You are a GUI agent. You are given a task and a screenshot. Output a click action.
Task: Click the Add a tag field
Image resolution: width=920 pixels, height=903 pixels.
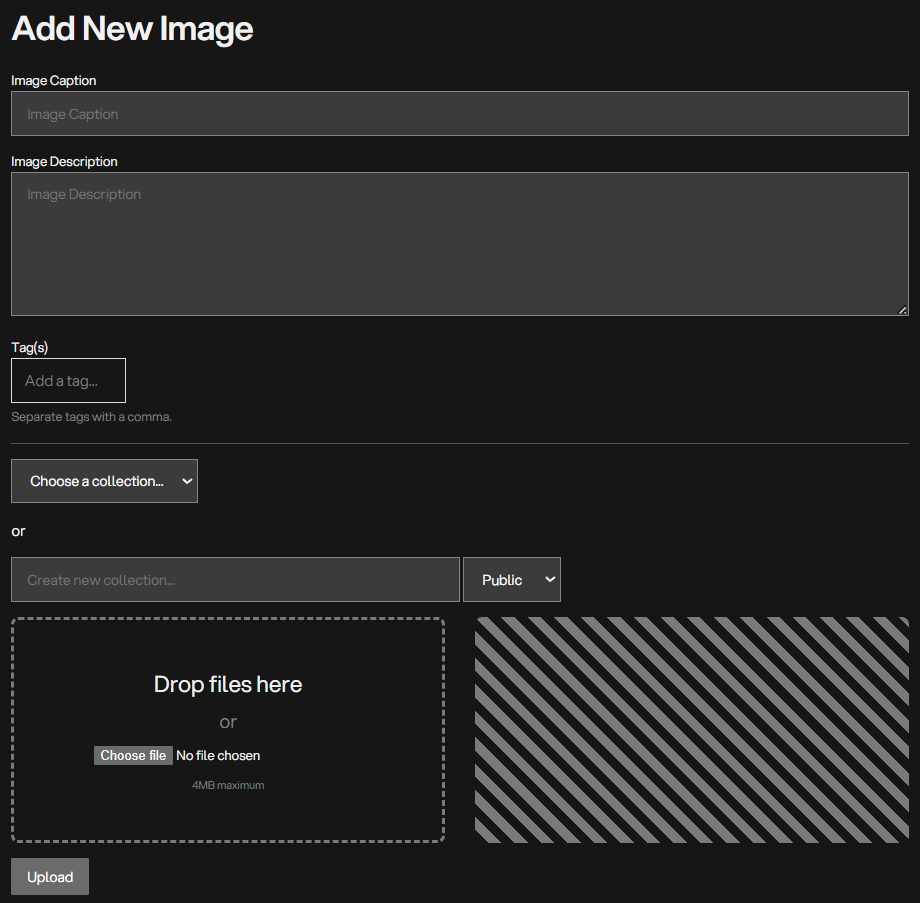click(68, 381)
